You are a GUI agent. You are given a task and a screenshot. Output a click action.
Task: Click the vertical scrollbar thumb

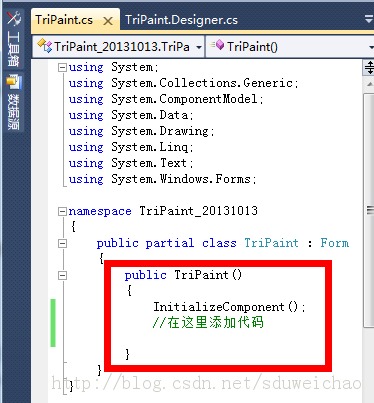(x=369, y=211)
